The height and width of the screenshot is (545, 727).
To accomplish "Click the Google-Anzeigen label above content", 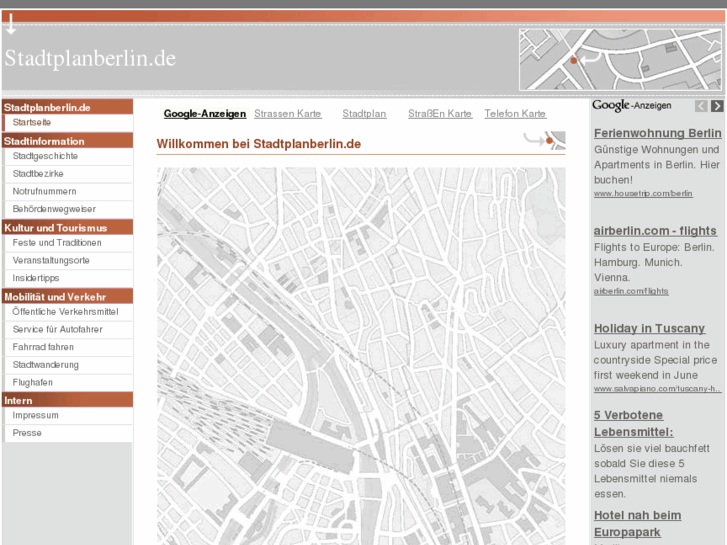I will [204, 114].
